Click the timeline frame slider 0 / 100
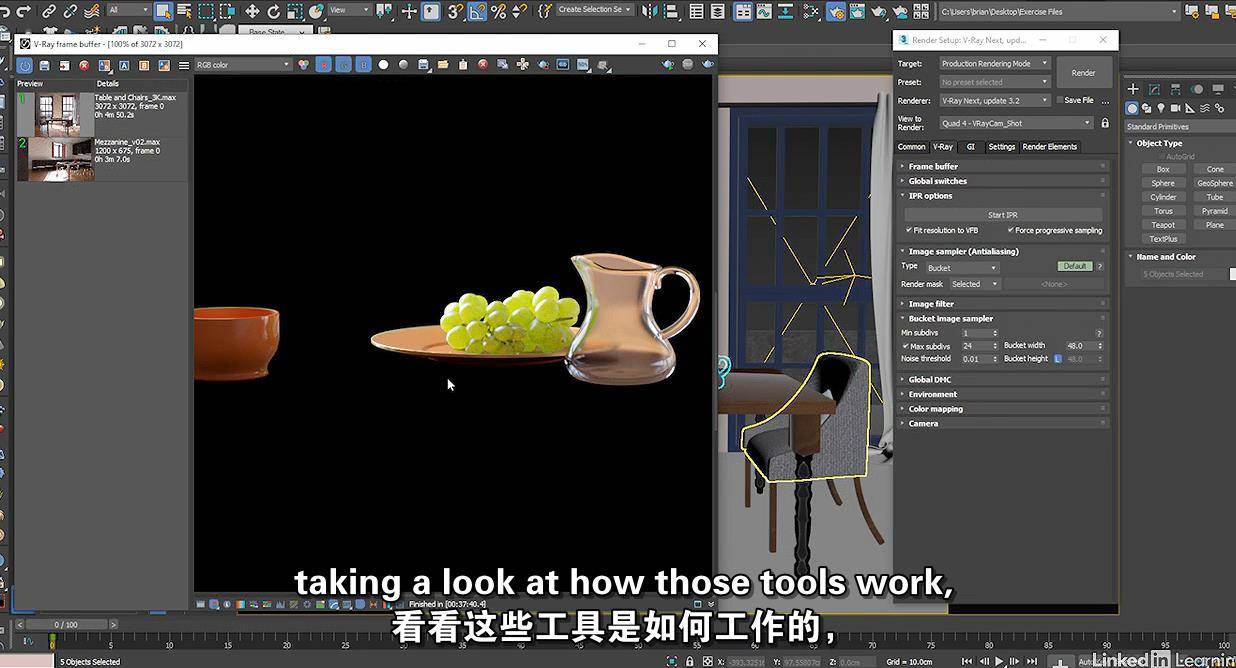 point(64,624)
